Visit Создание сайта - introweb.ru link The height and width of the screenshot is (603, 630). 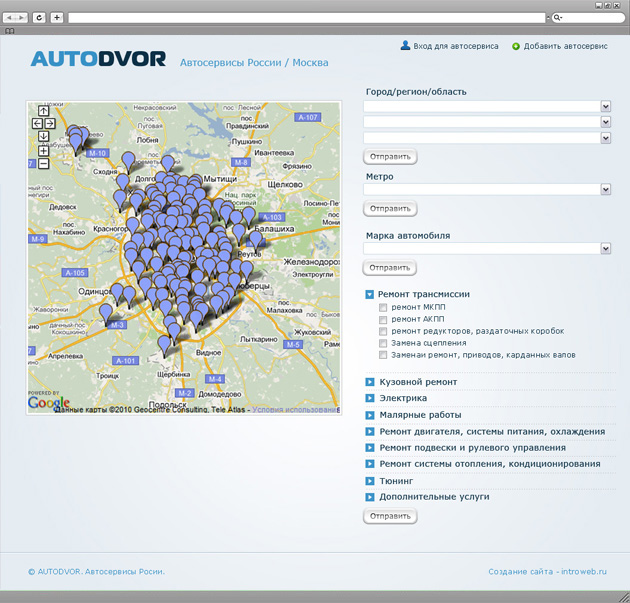[548, 572]
